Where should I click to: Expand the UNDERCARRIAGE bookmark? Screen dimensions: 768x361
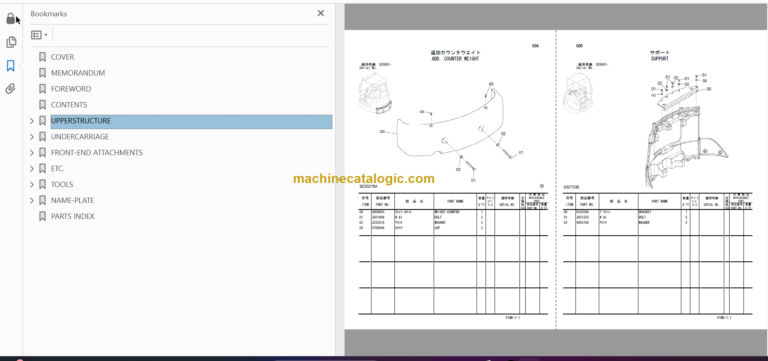32,137
